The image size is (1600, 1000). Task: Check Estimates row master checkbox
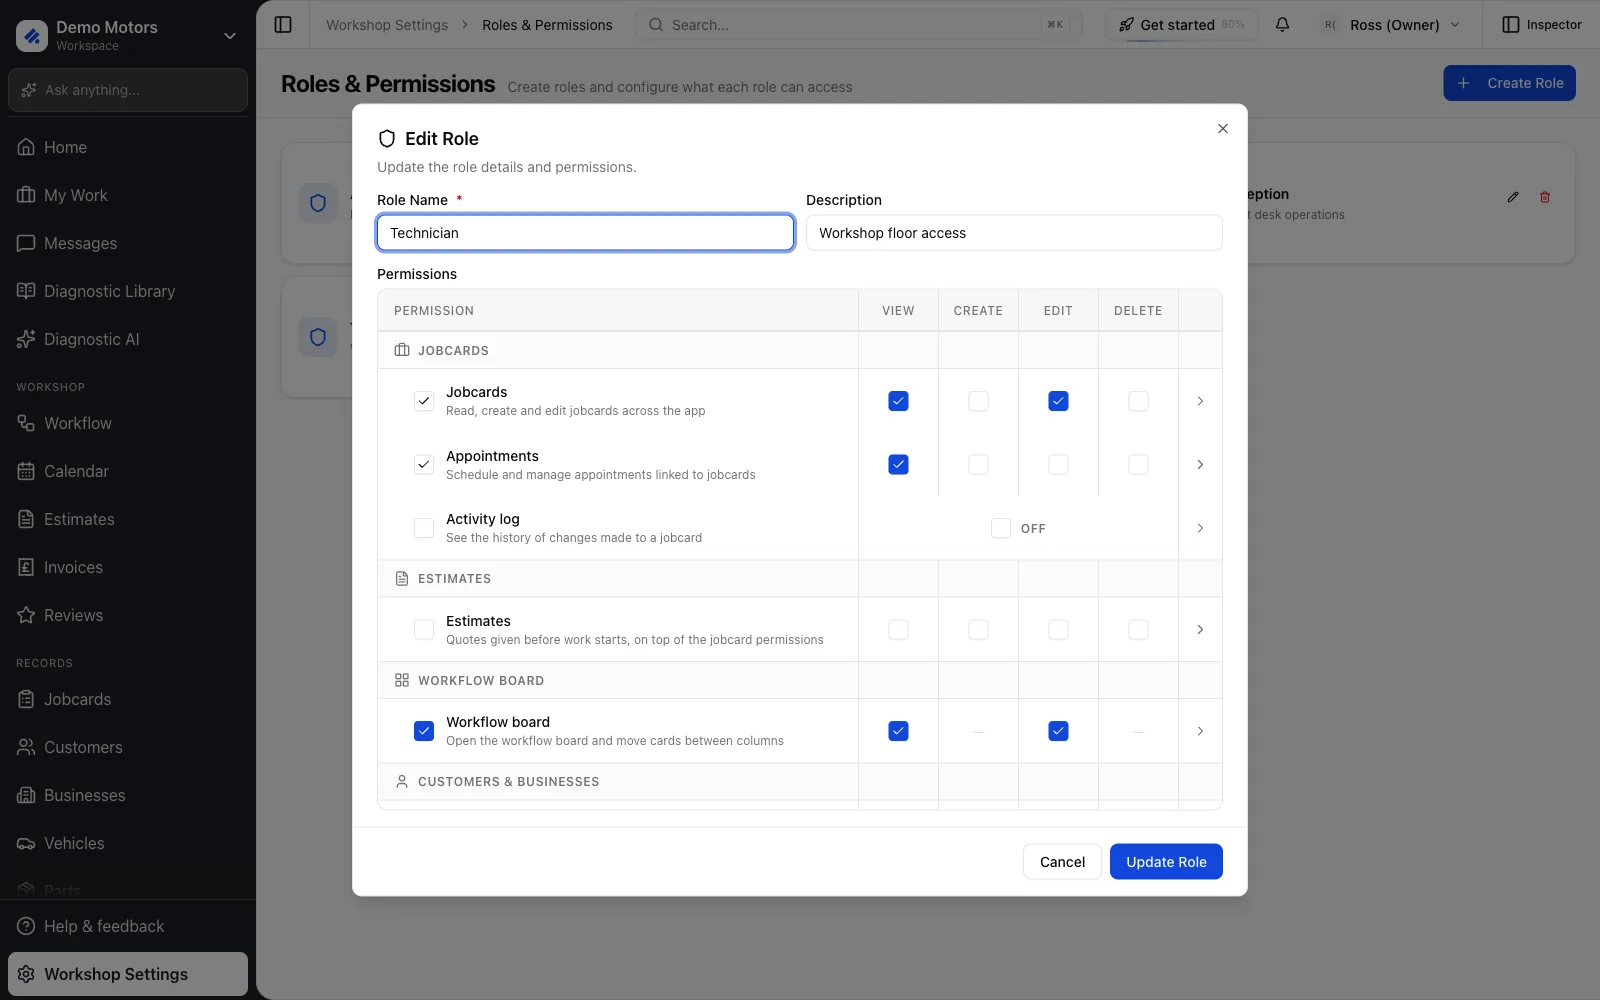pos(424,630)
